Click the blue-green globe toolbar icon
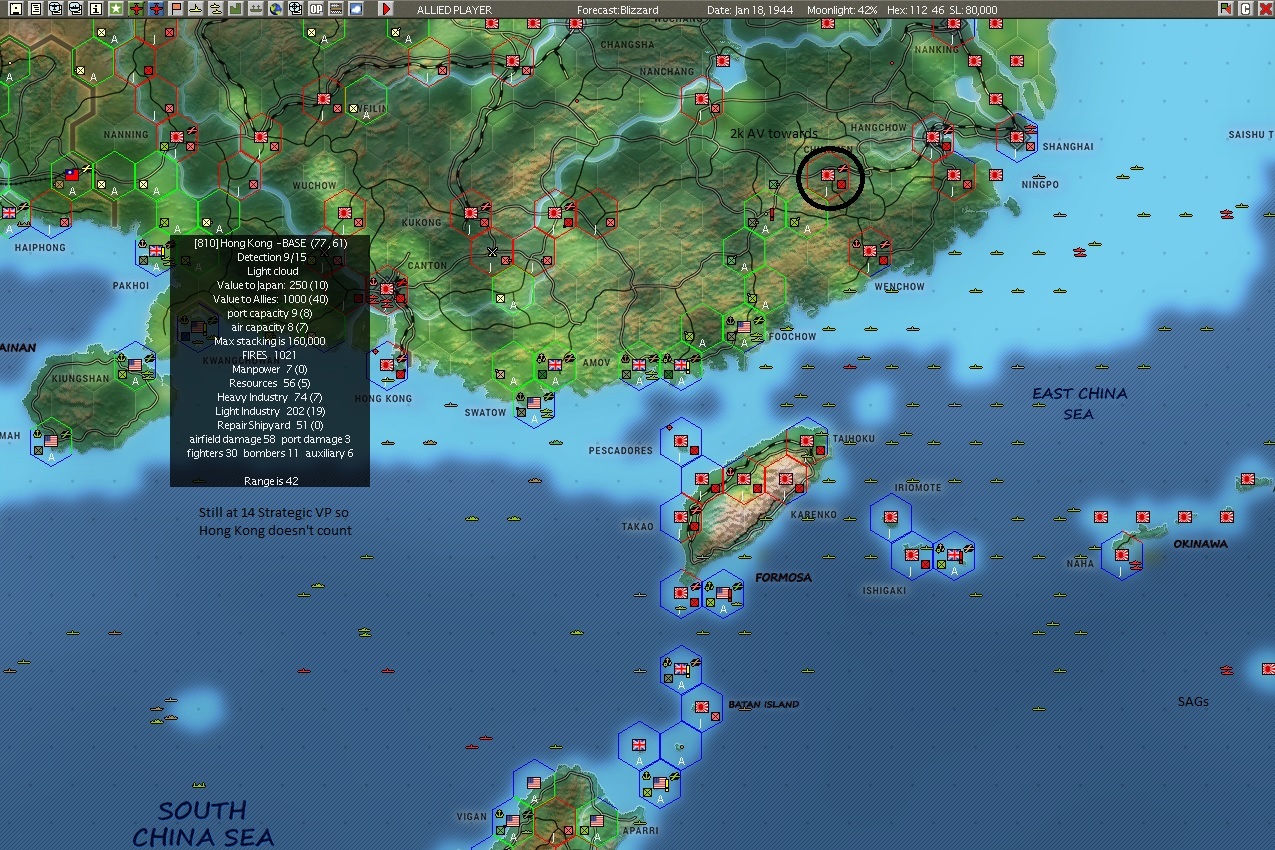The image size is (1275, 850). 276,9
